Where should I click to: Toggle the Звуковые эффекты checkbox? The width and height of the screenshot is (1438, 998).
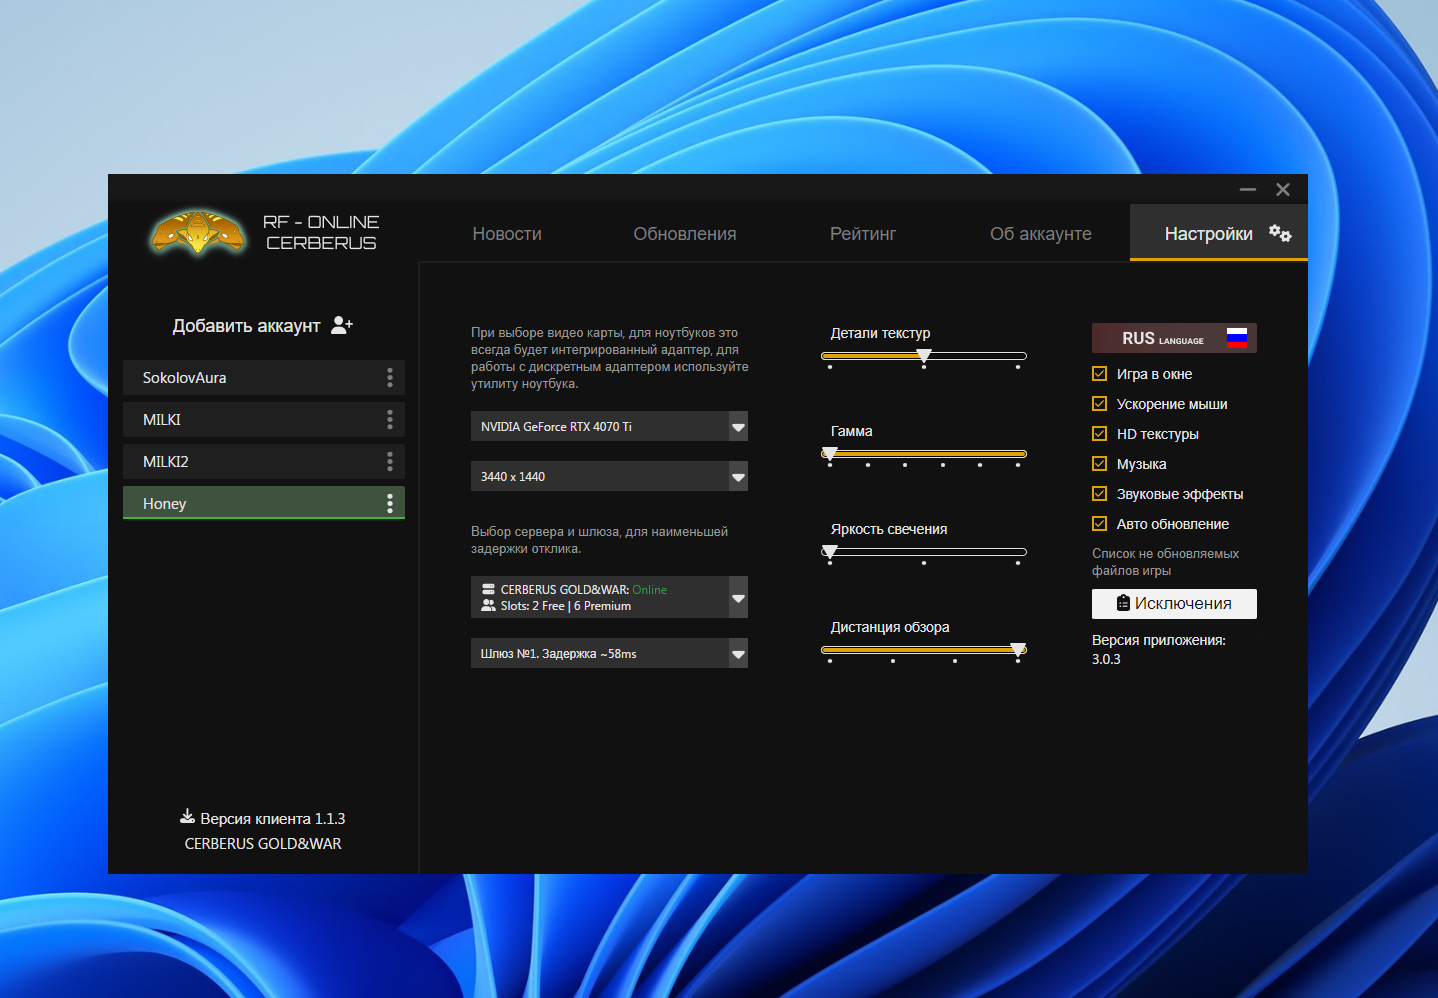pos(1100,494)
